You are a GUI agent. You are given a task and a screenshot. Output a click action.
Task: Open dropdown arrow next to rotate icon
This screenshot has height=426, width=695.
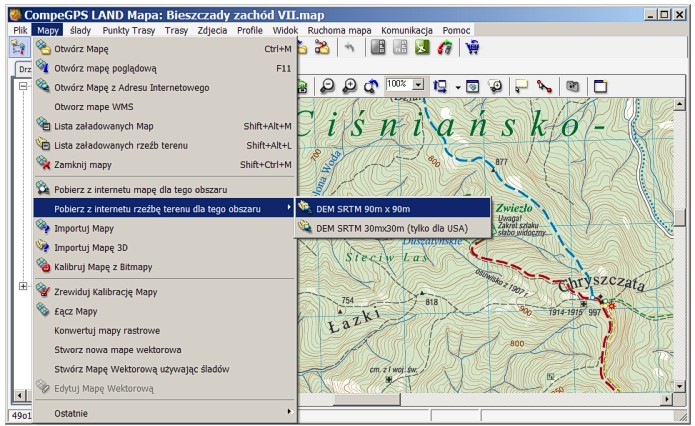458,87
